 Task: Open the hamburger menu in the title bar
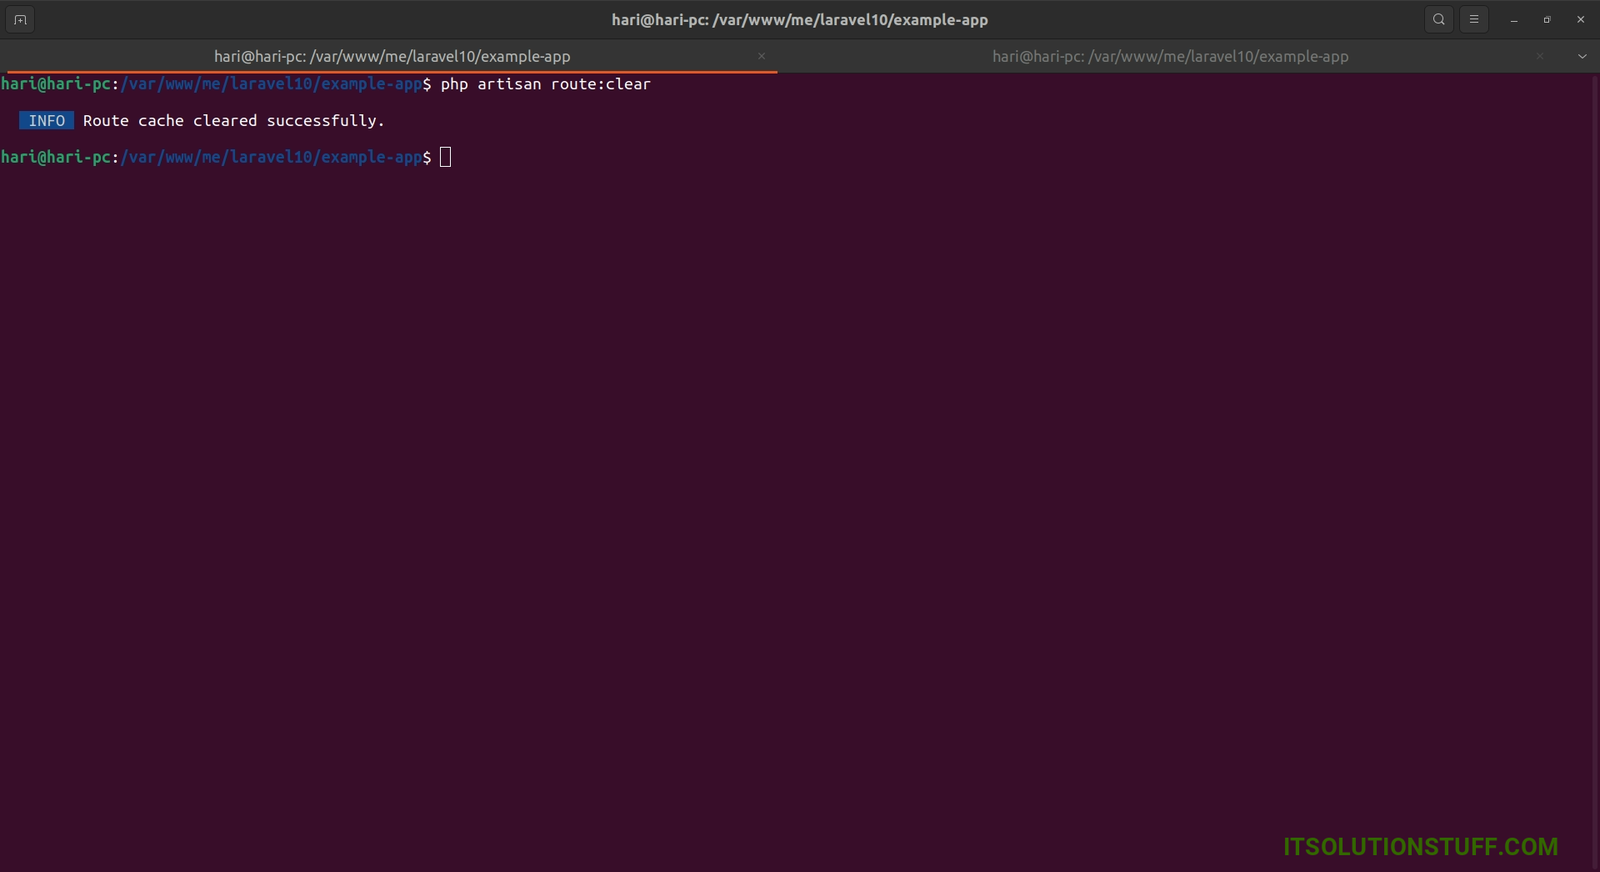coord(1474,19)
